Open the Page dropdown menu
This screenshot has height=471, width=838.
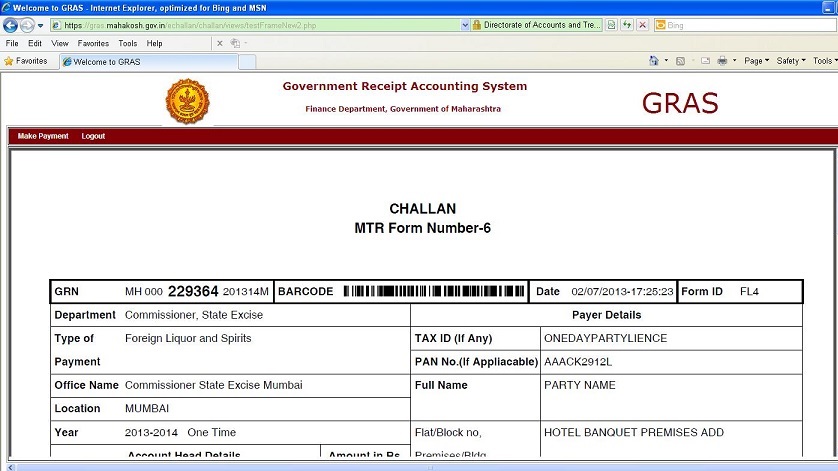(756, 61)
